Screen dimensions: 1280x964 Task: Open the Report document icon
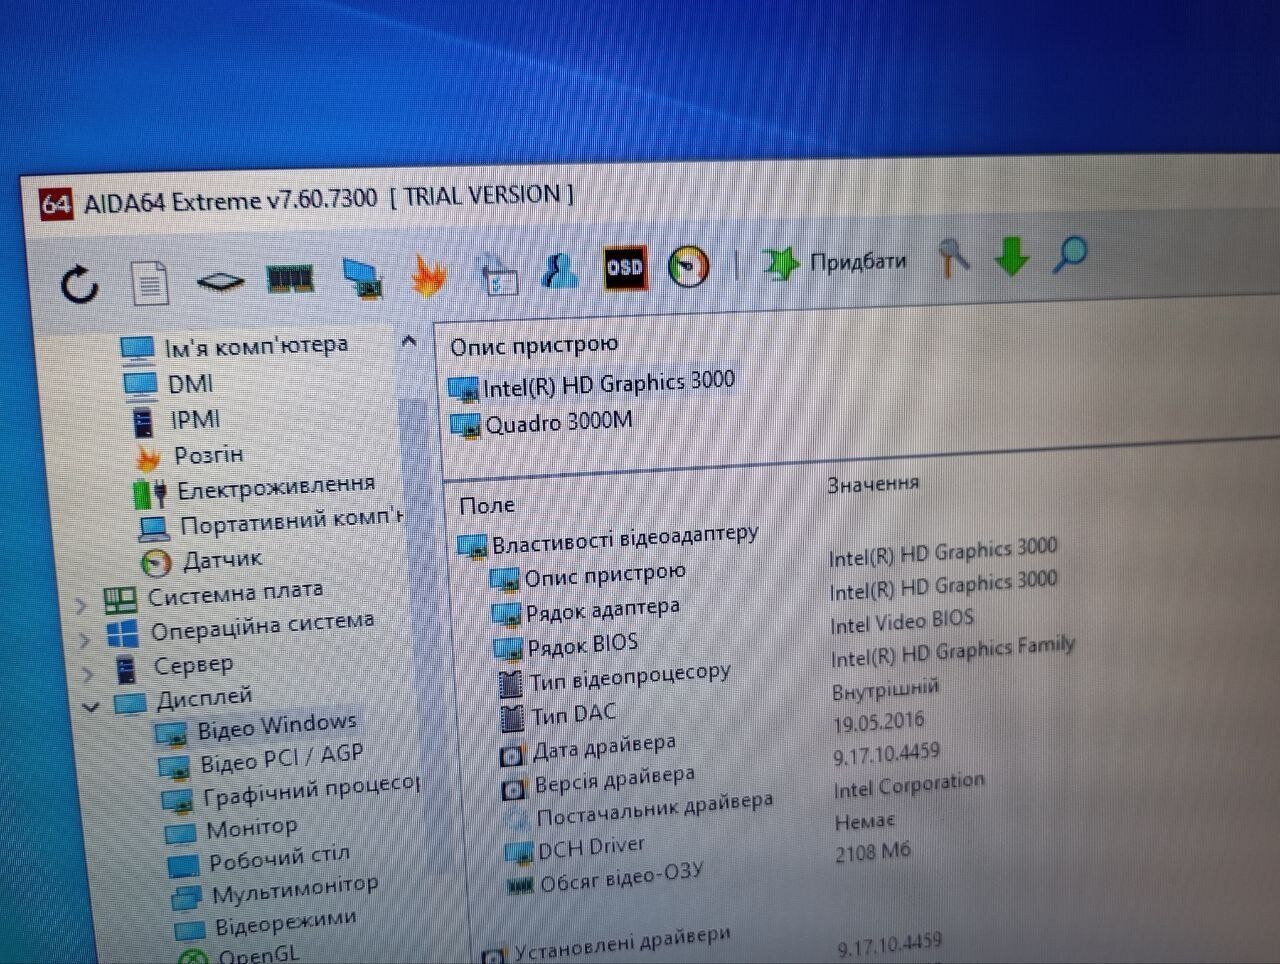pos(150,283)
